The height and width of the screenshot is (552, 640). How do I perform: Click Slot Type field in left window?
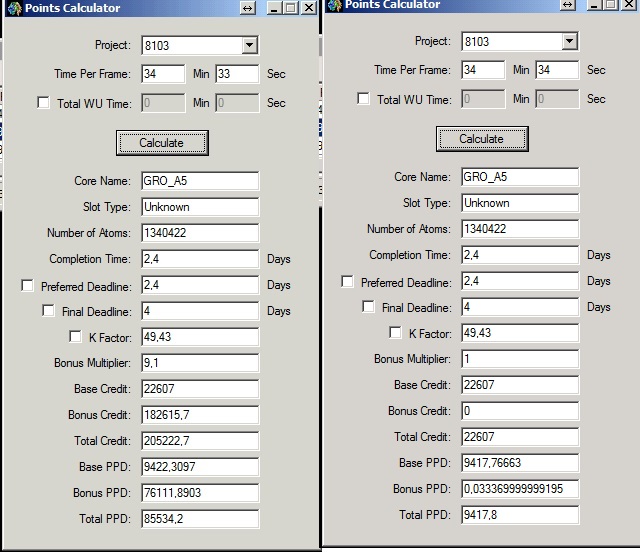click(200, 207)
